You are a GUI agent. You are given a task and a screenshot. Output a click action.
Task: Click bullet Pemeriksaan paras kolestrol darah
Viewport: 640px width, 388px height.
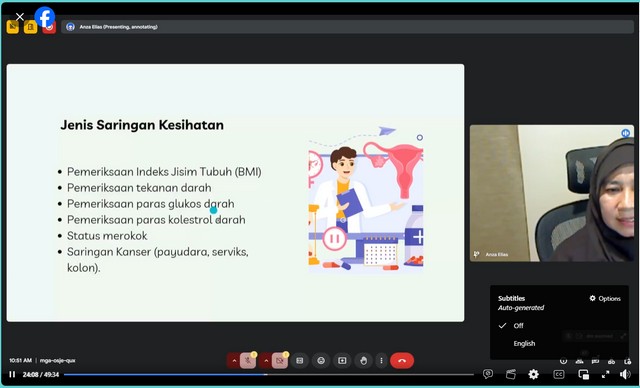point(156,220)
